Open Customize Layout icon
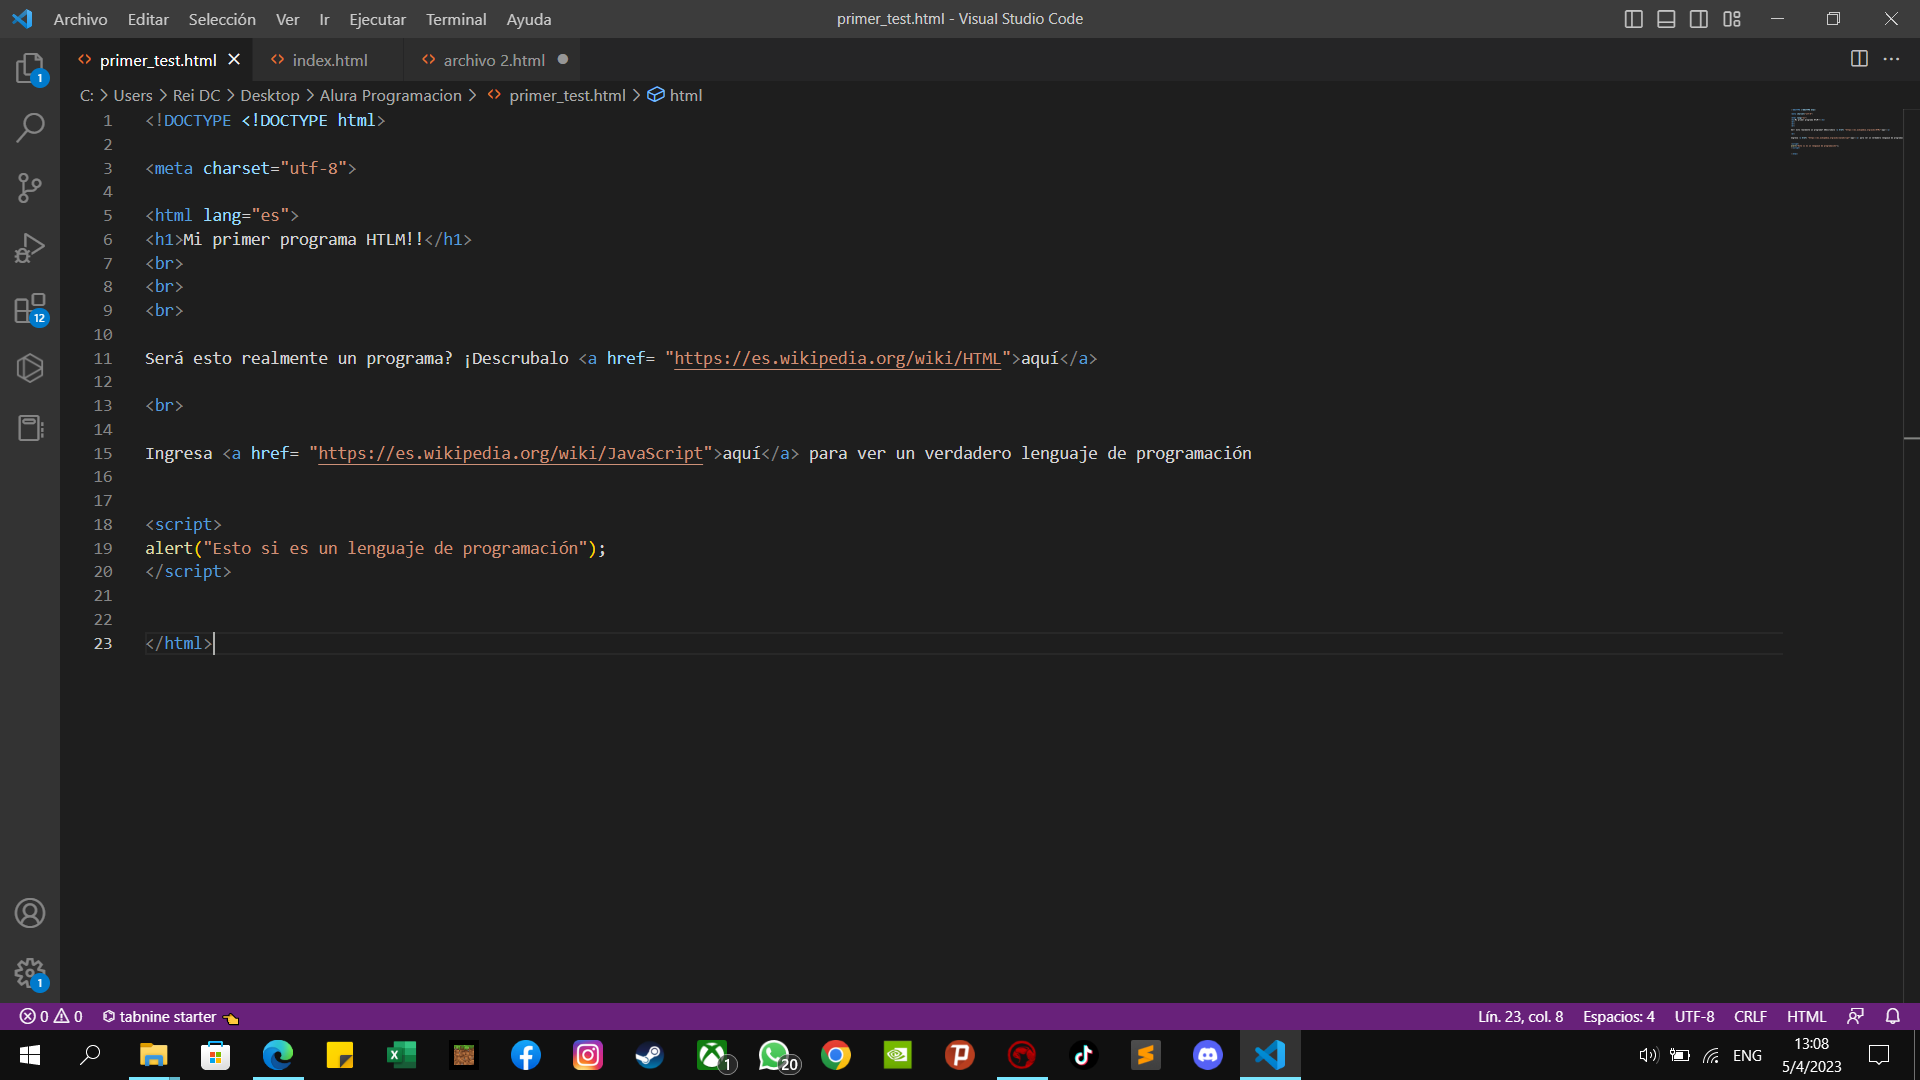Viewport: 1920px width, 1080px height. (x=1732, y=19)
